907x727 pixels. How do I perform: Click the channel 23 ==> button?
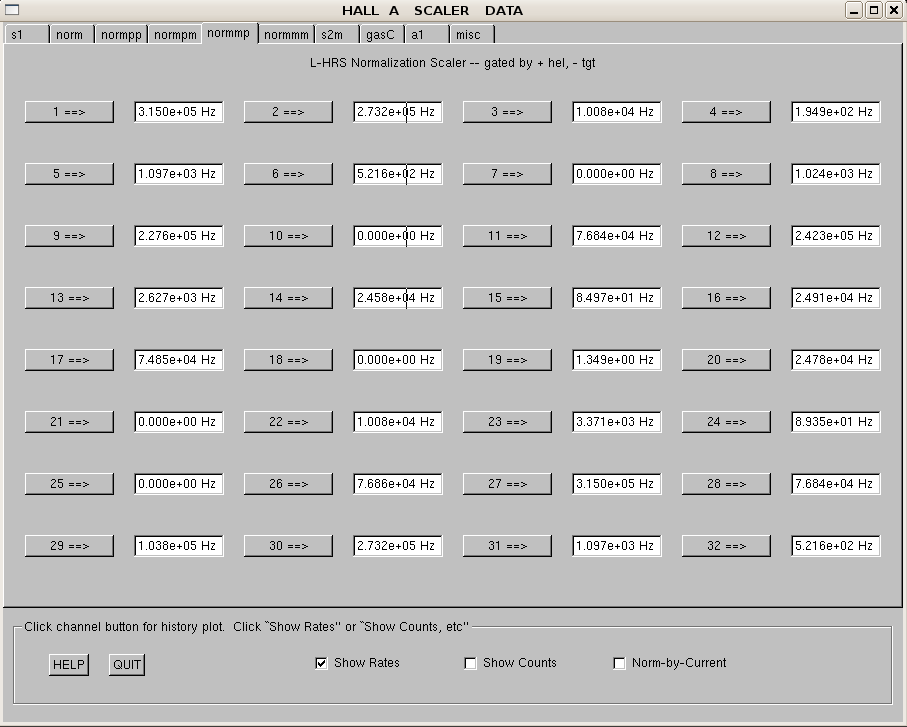507,422
